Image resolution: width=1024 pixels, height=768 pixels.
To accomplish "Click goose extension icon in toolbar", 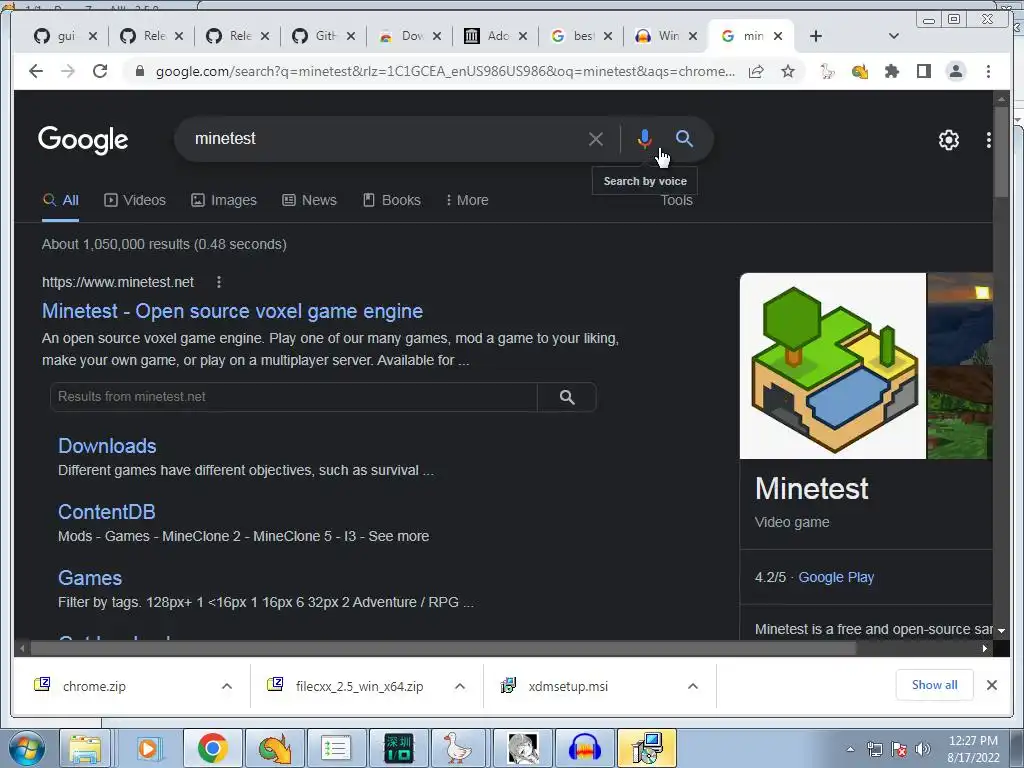I will [827, 71].
